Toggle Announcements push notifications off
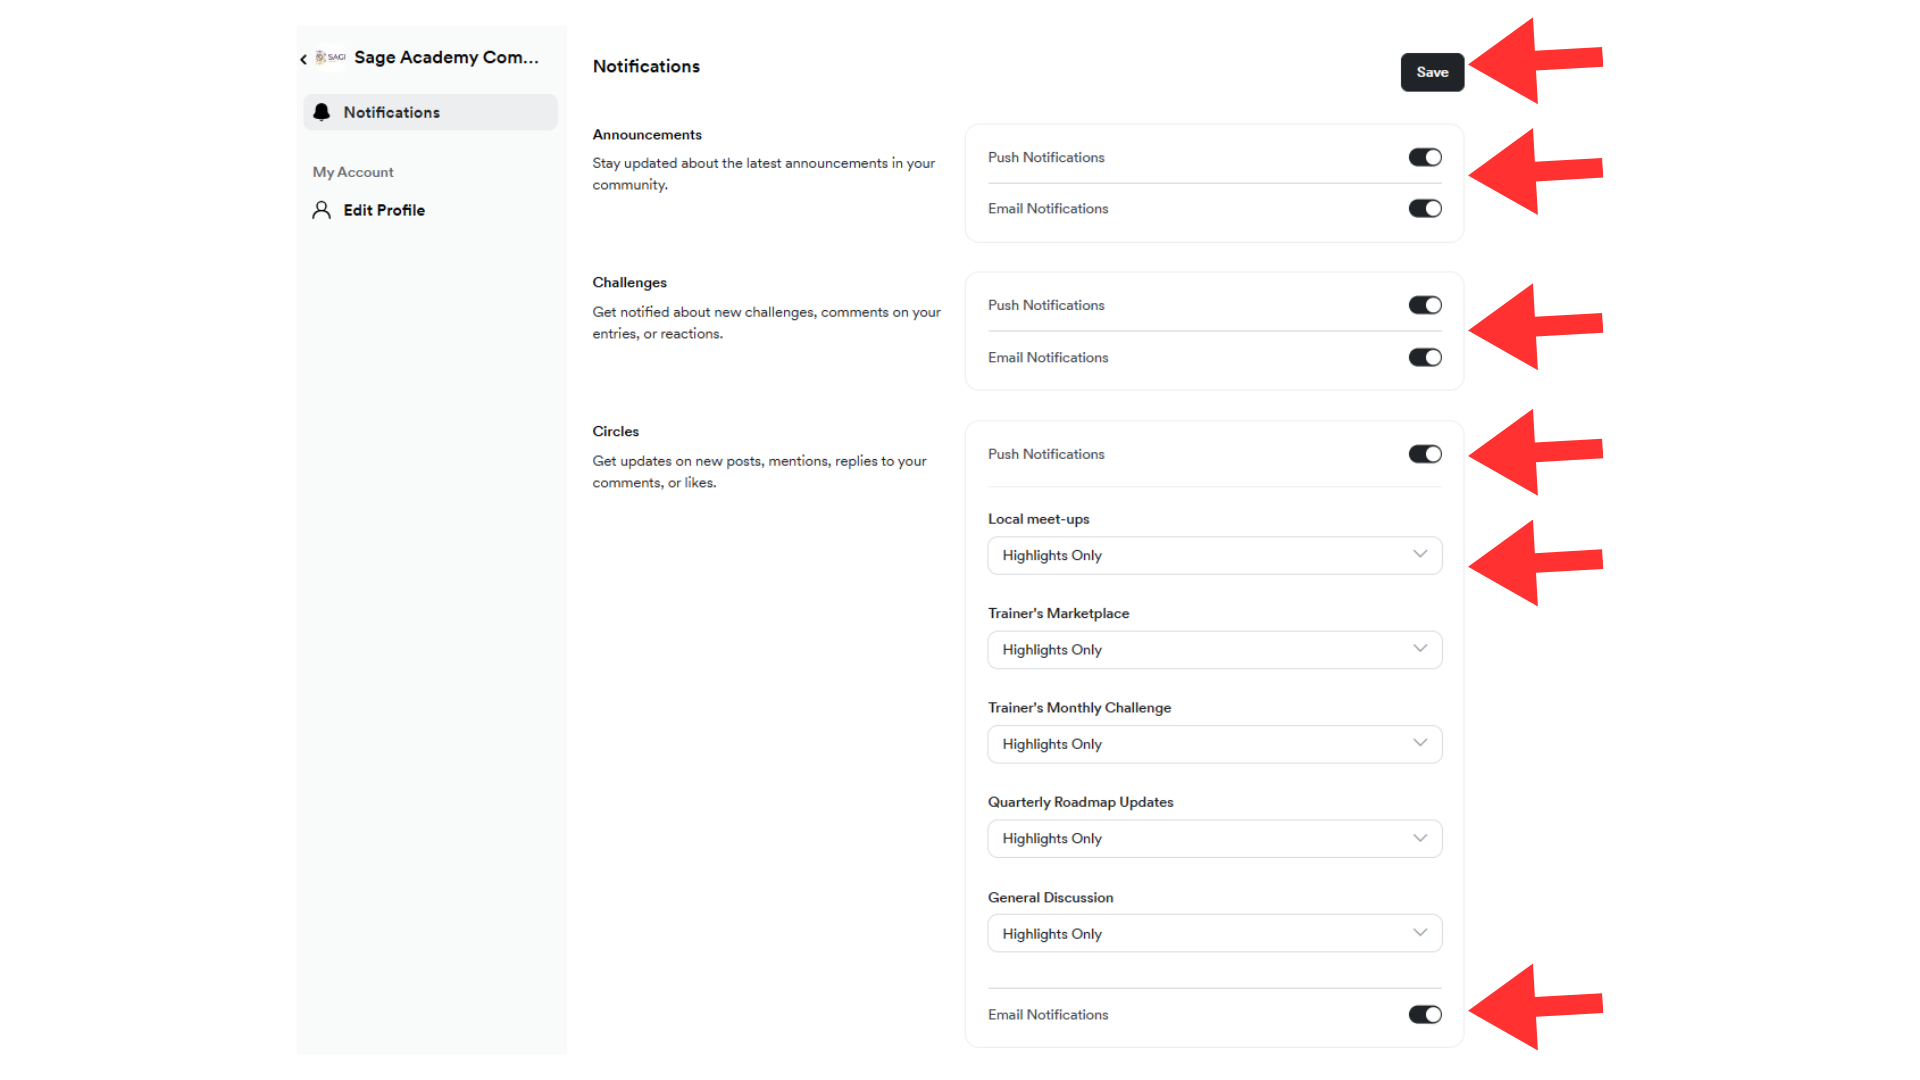The height and width of the screenshot is (1080, 1920). tap(1424, 157)
